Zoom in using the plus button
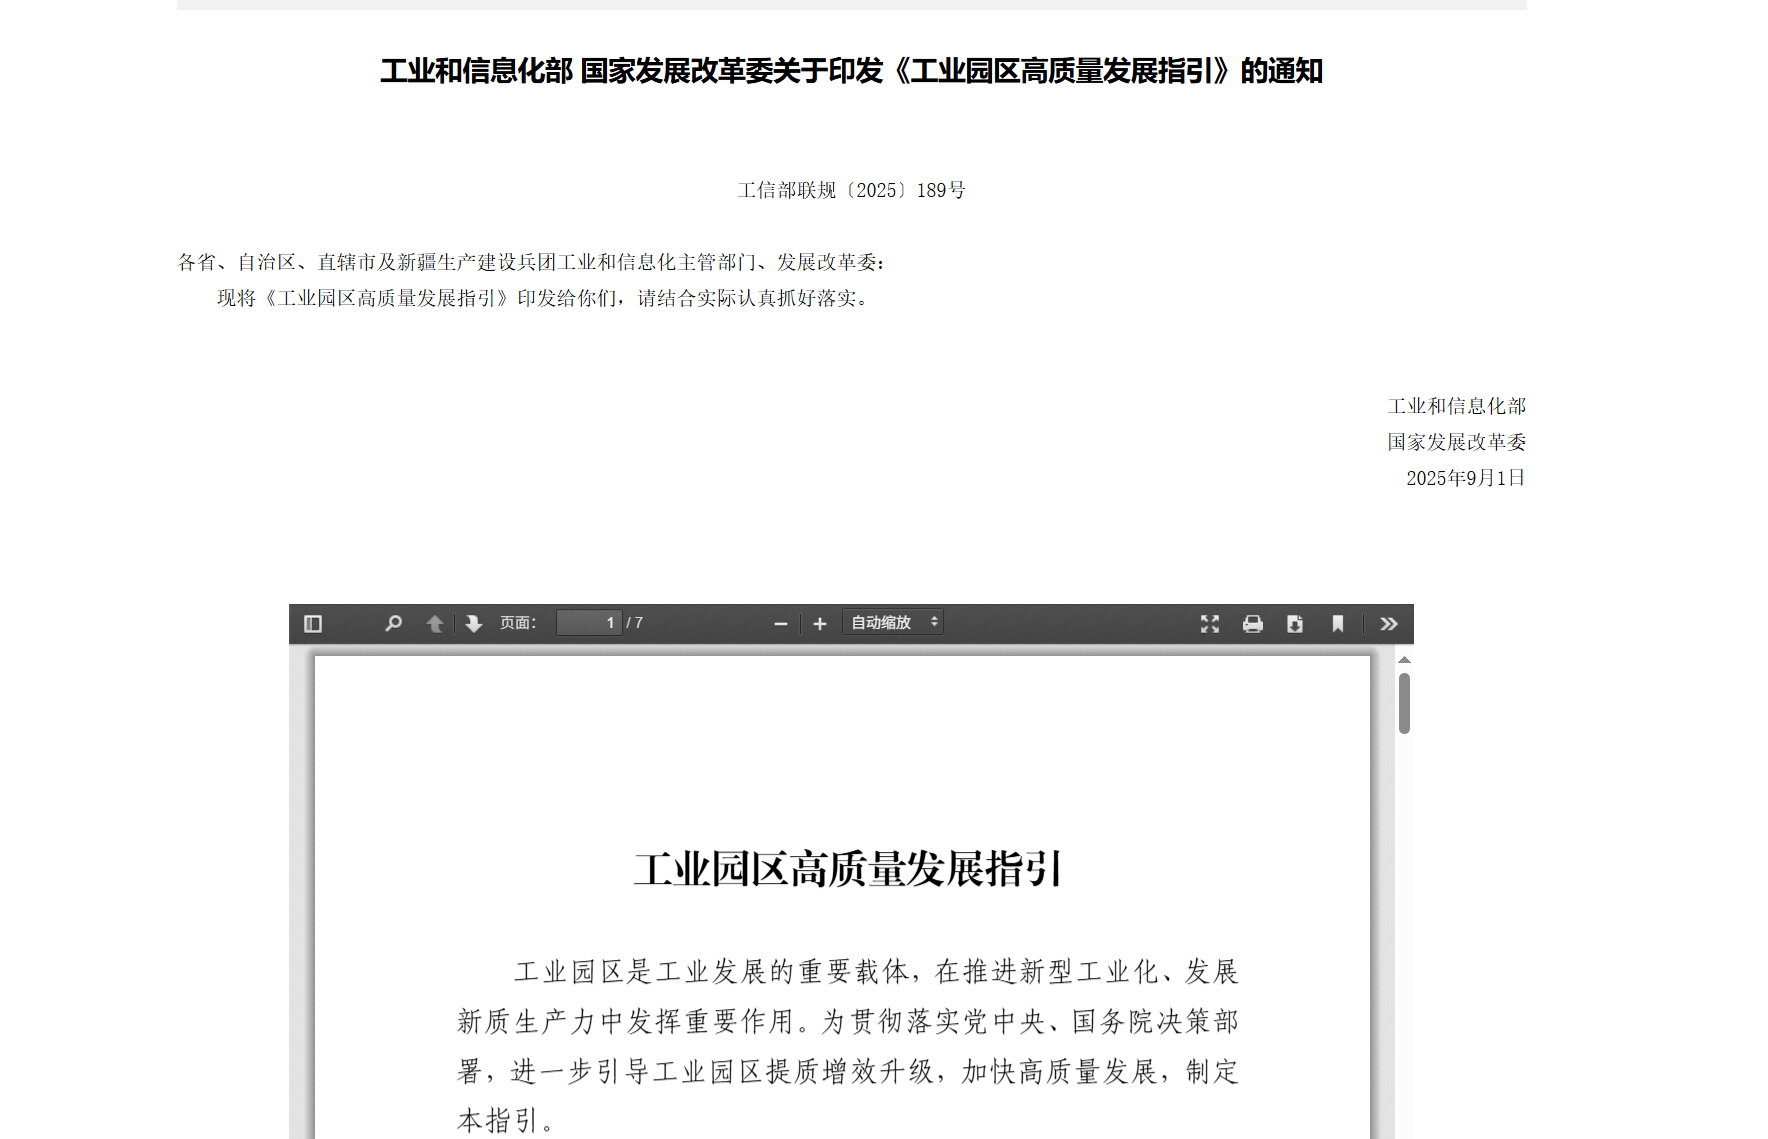The image size is (1768, 1139). 820,624
